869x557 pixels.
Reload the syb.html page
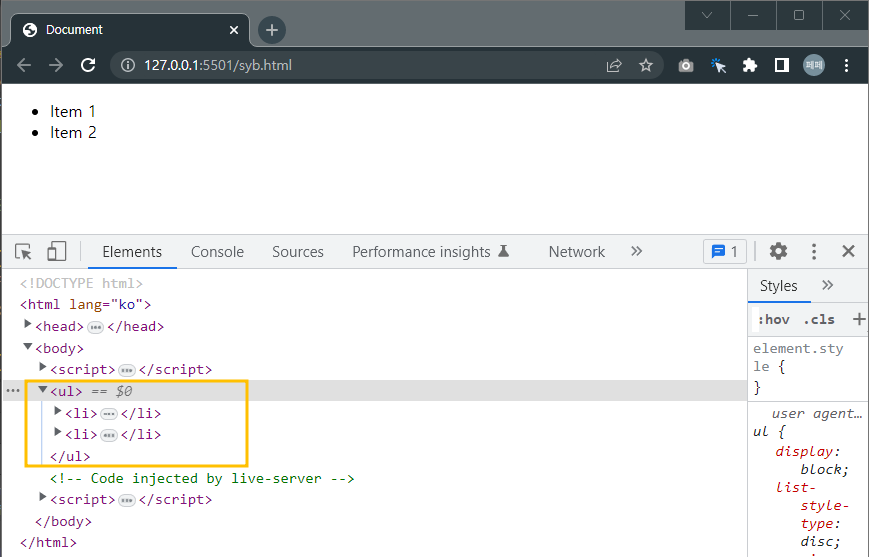click(x=88, y=65)
